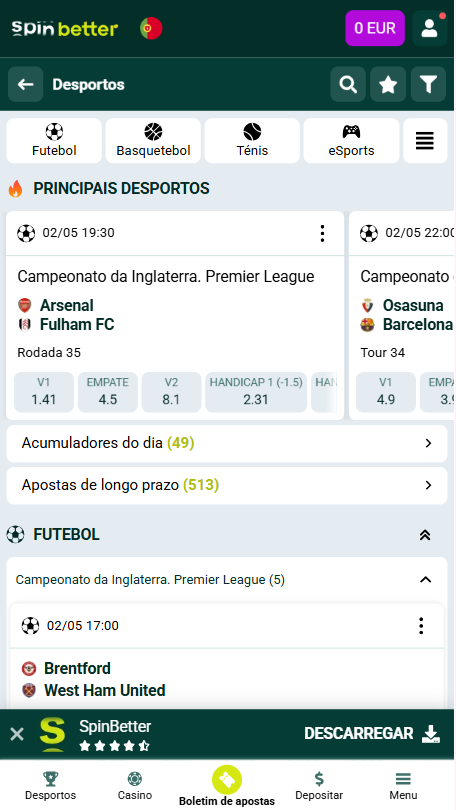Change language via Portugal flag icon

[151, 28]
